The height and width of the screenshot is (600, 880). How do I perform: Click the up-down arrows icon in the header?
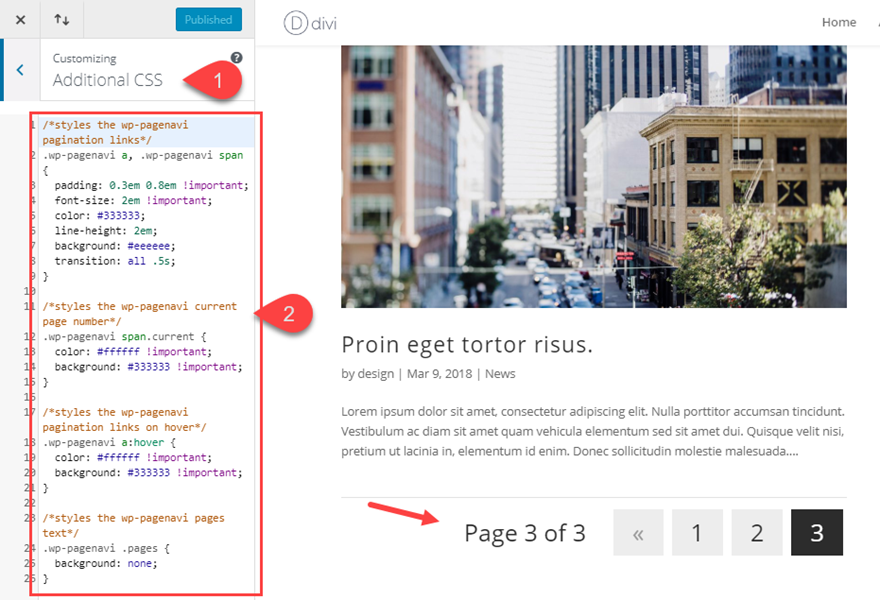tap(61, 19)
